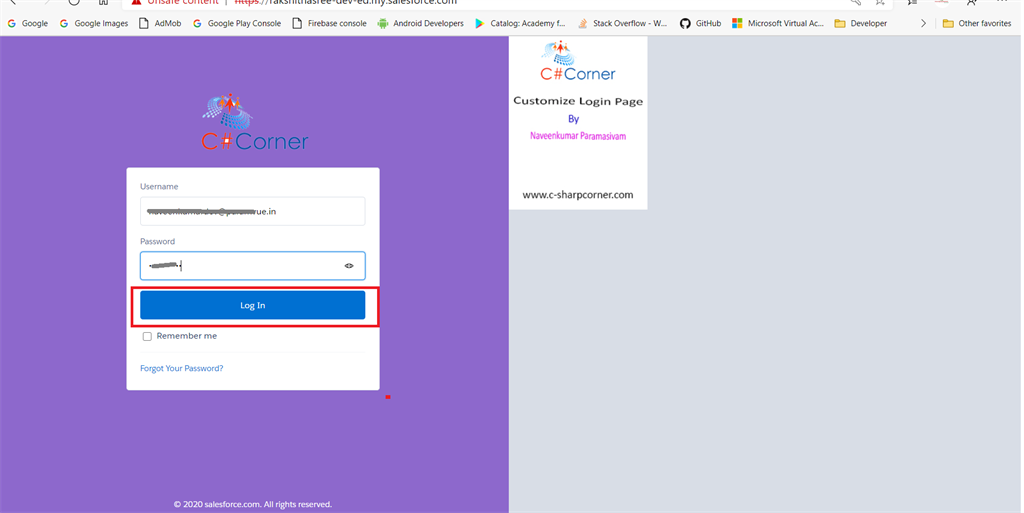Focus the Username input field

253,211
